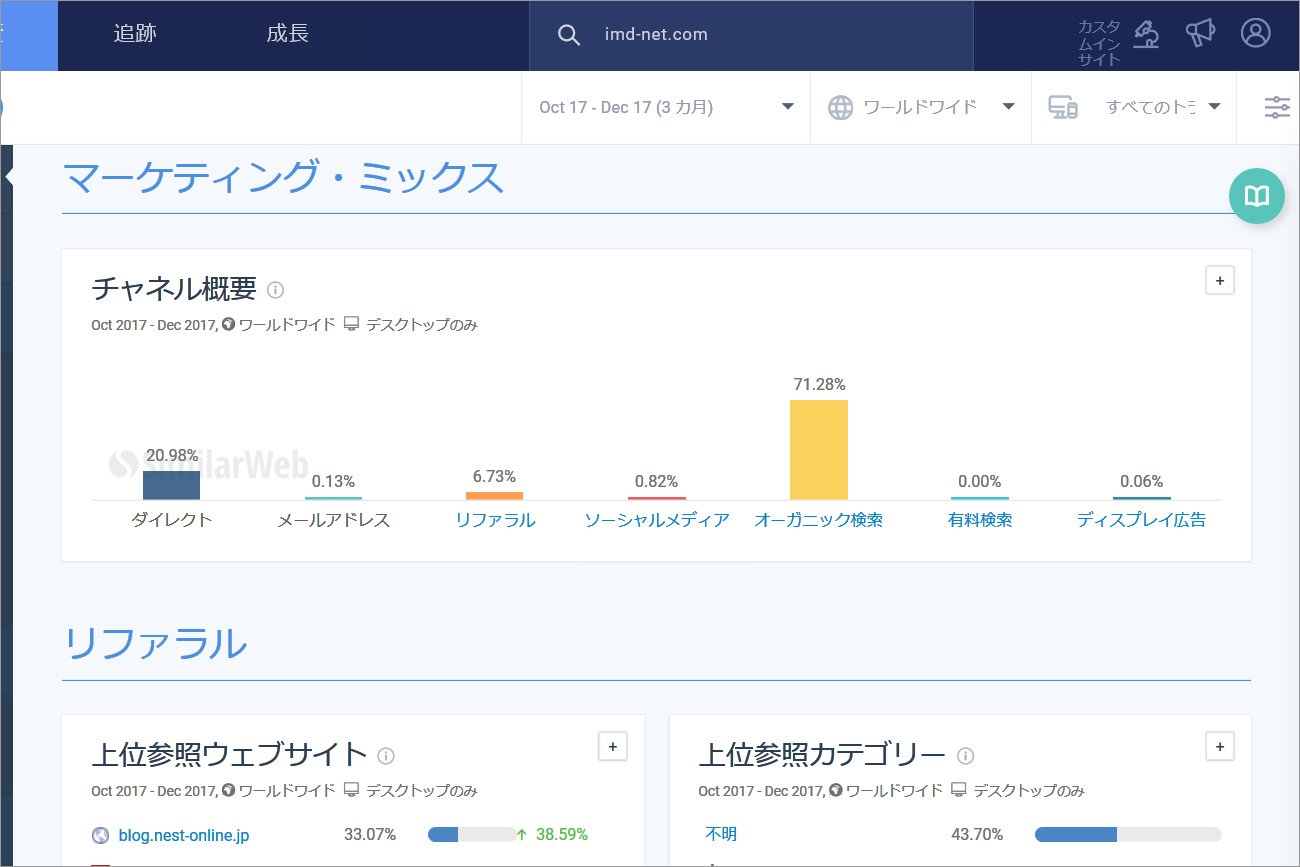Show info for 上位参照カテゴリー title
The height and width of the screenshot is (867, 1300).
(965, 755)
